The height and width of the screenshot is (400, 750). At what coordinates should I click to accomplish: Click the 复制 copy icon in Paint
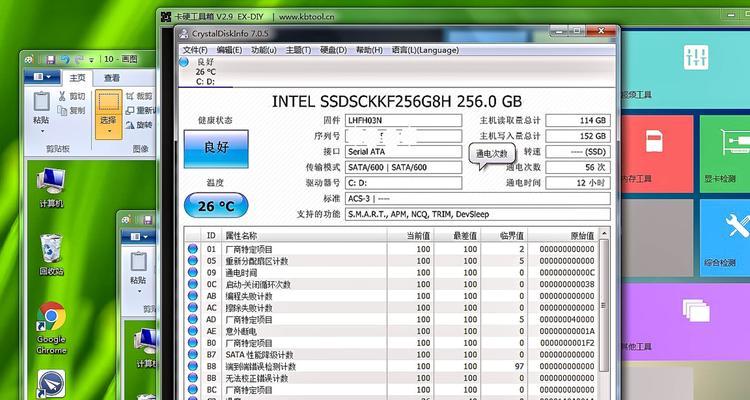click(62, 111)
